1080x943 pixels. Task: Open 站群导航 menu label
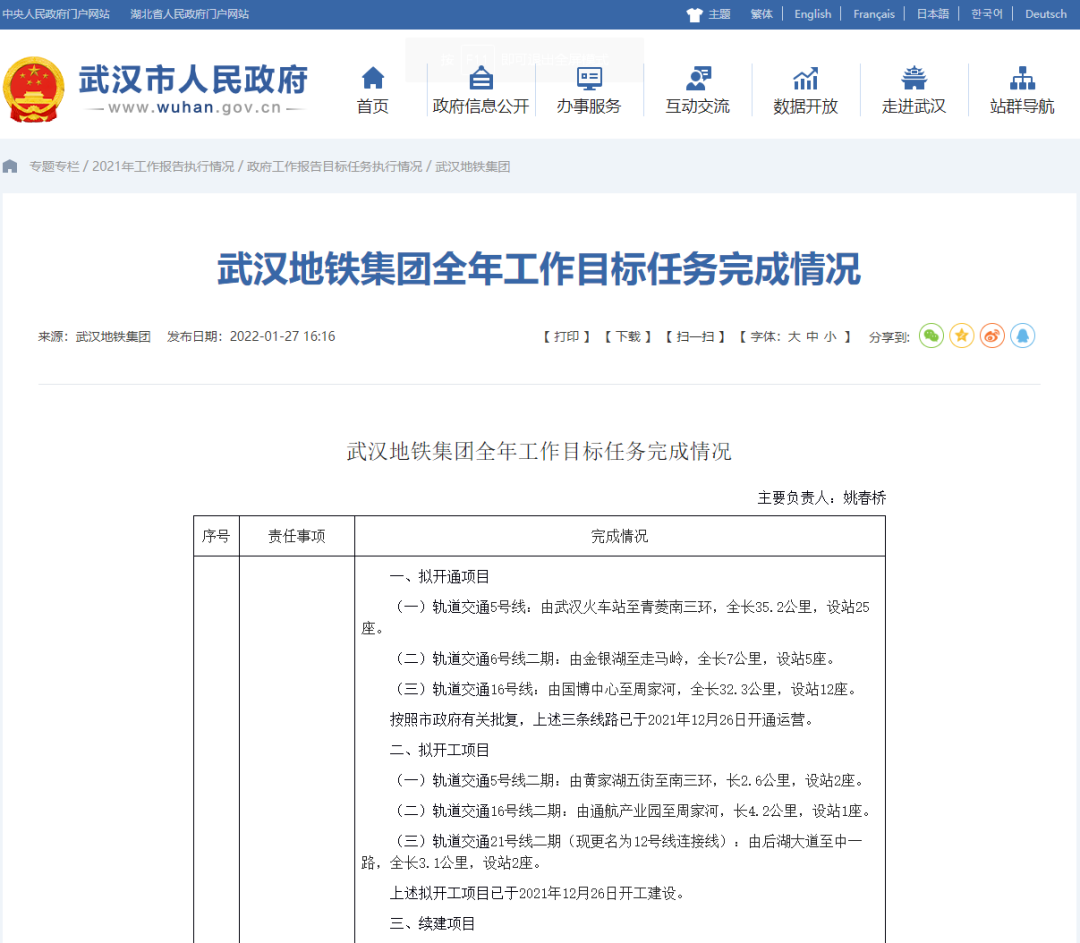[x=1022, y=106]
